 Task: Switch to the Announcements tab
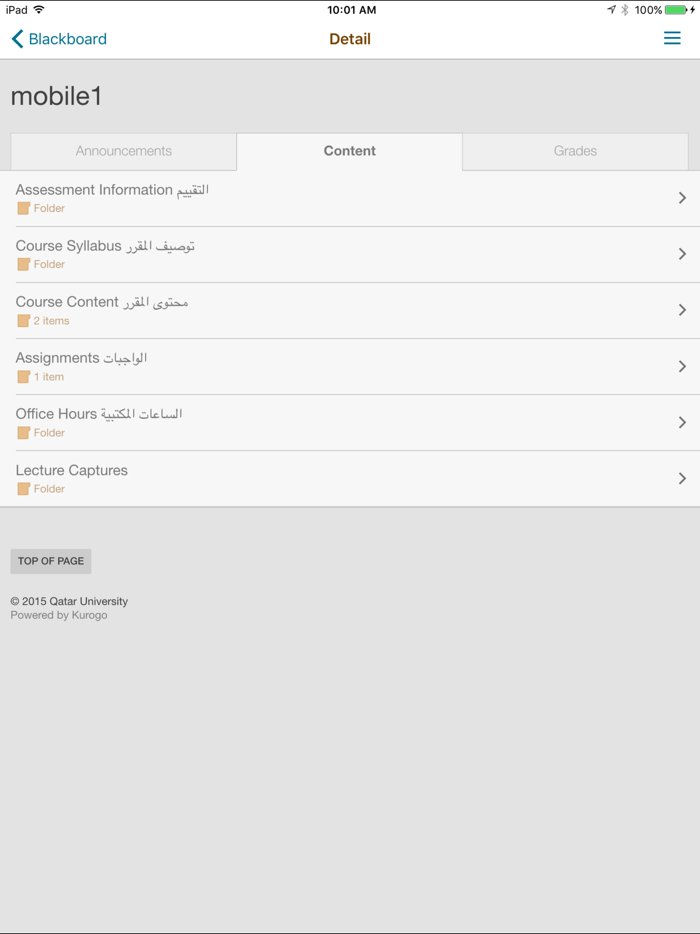tap(123, 151)
